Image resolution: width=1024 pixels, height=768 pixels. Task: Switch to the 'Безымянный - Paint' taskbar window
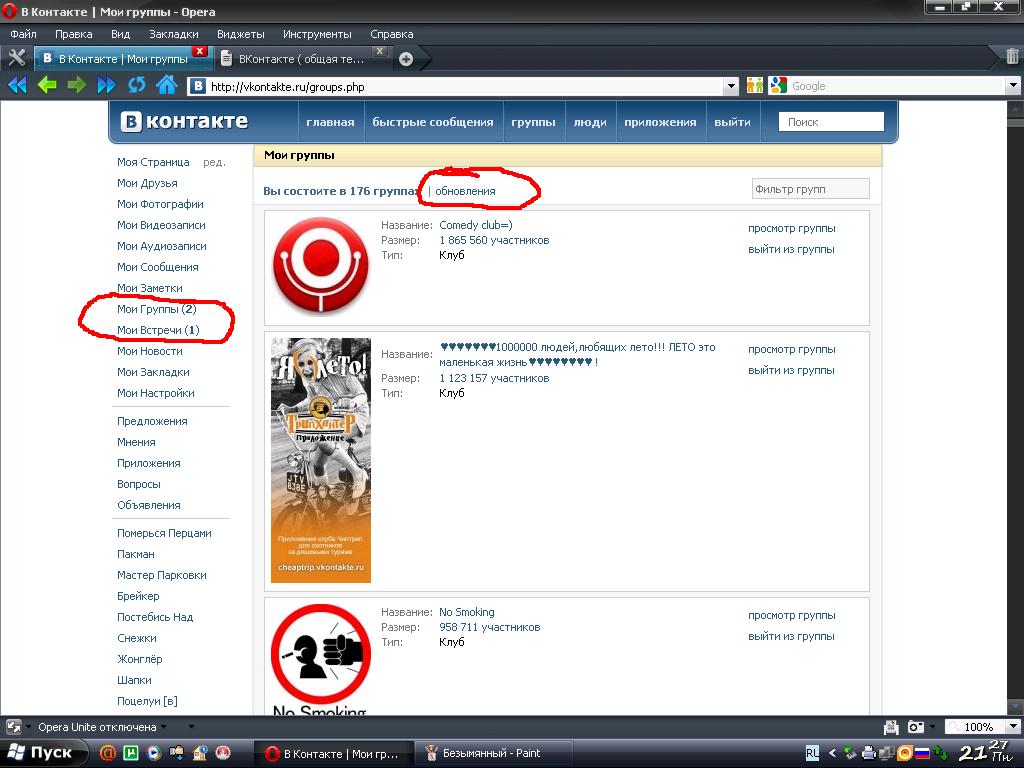coord(493,753)
